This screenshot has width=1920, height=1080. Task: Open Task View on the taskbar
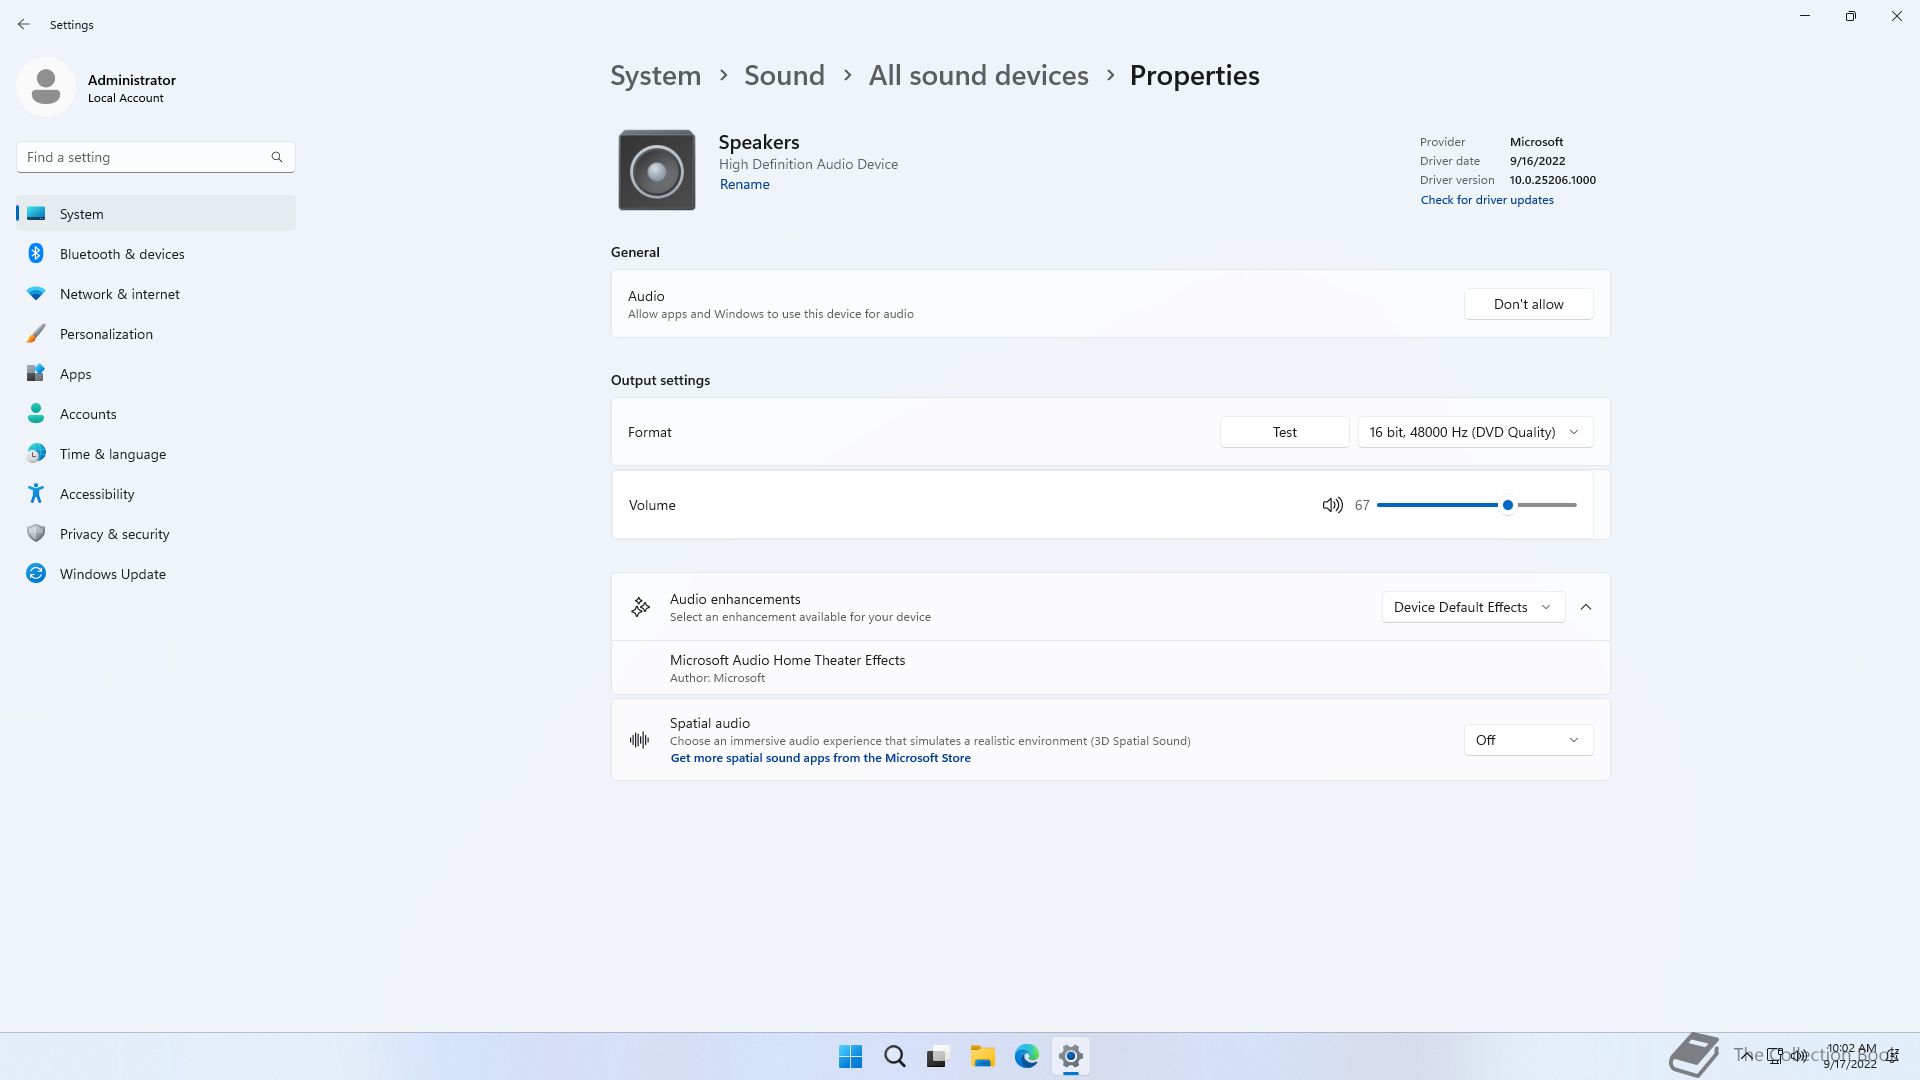tap(938, 1057)
